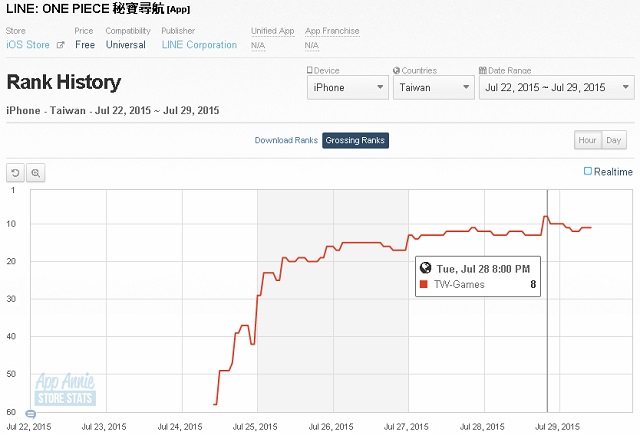Click the annotation bubble icon at the chart origin
Image resolution: width=640 pixels, height=435 pixels.
point(31,414)
